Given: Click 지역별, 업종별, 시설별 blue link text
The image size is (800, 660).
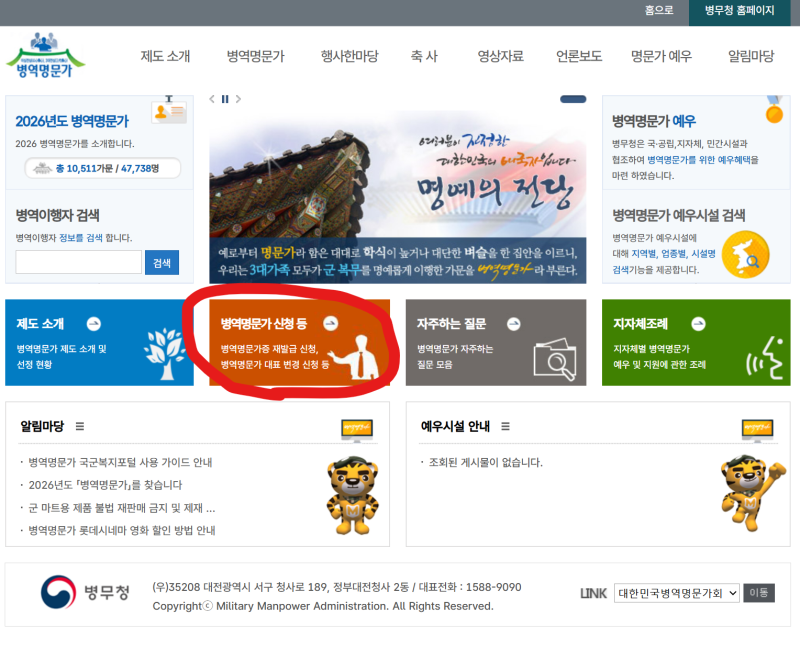Looking at the screenshot, I should (x=673, y=253).
